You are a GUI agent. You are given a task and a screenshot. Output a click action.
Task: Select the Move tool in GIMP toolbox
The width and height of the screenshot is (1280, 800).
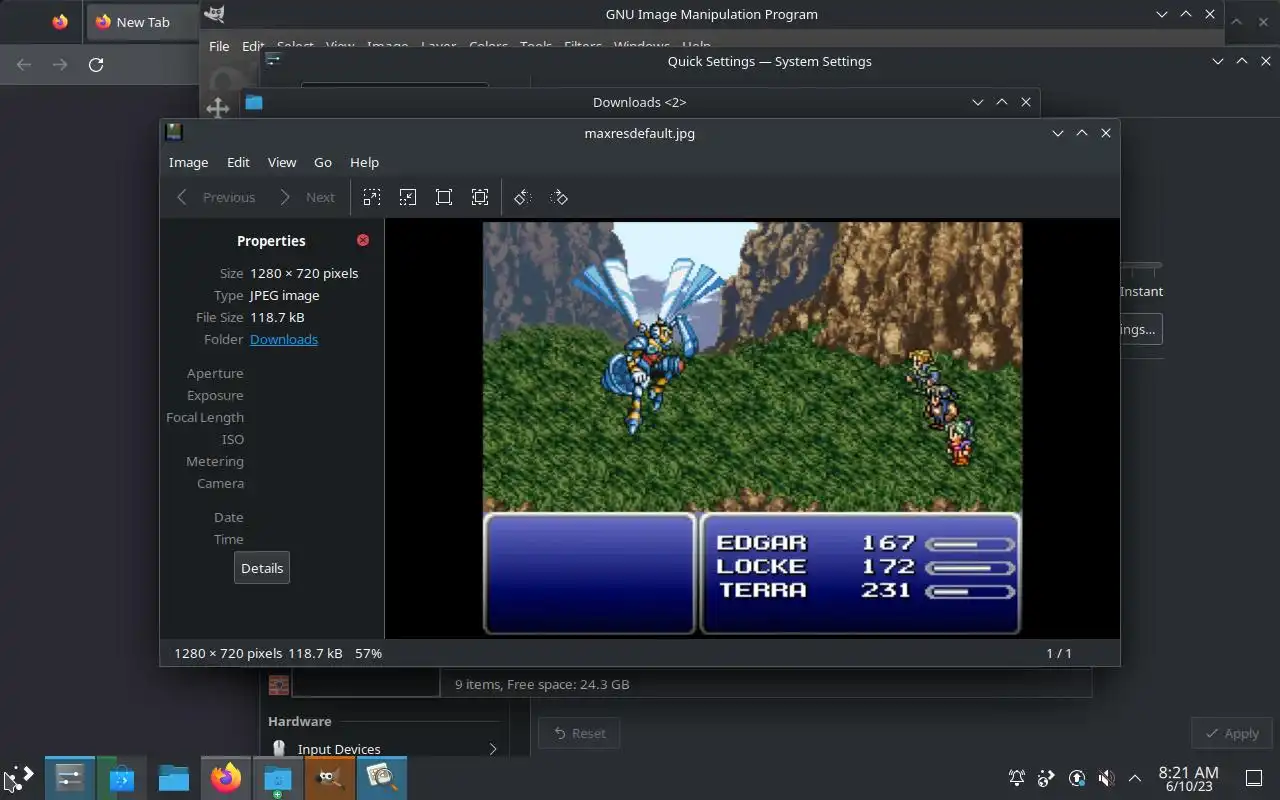point(217,108)
